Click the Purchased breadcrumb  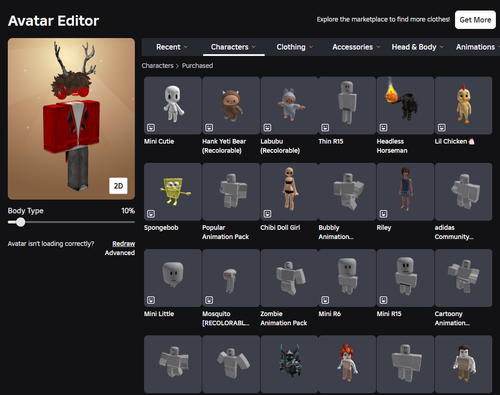pyautogui.click(x=197, y=66)
